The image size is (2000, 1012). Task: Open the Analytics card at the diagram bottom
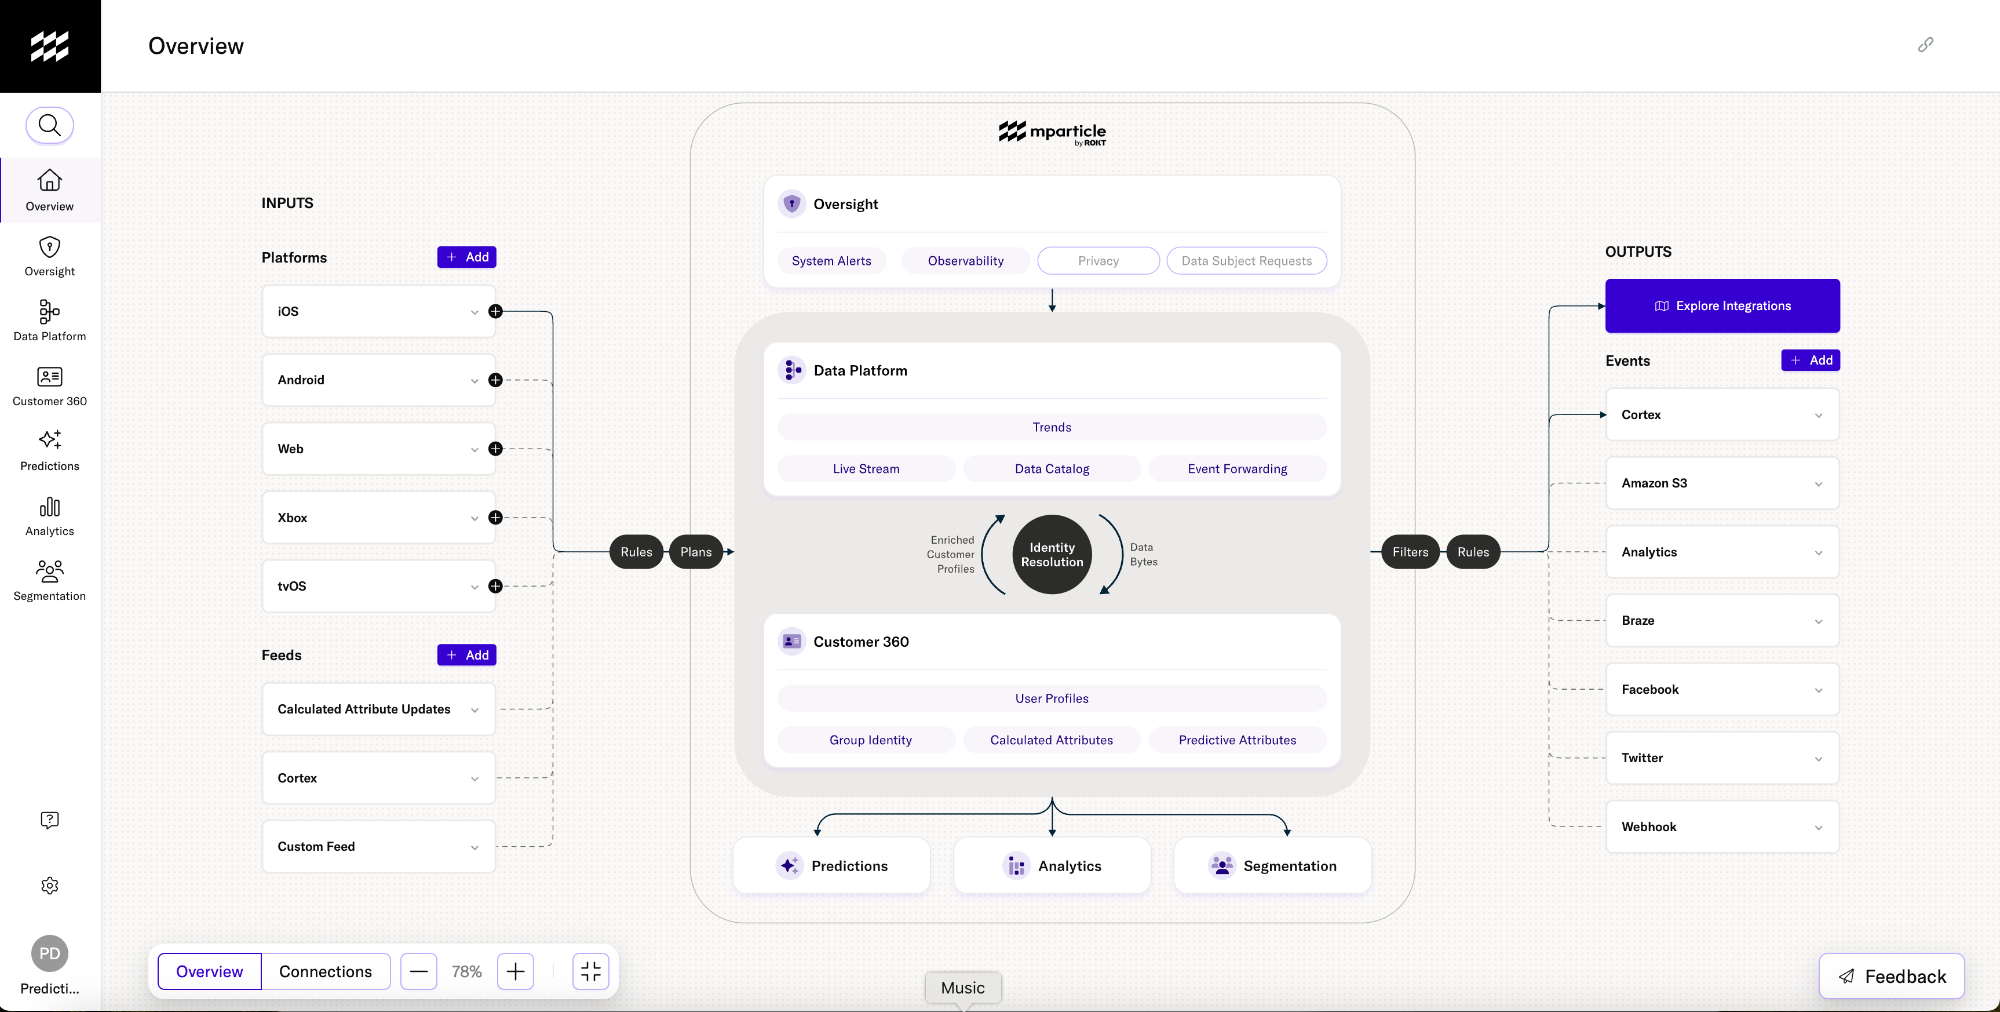(1052, 866)
